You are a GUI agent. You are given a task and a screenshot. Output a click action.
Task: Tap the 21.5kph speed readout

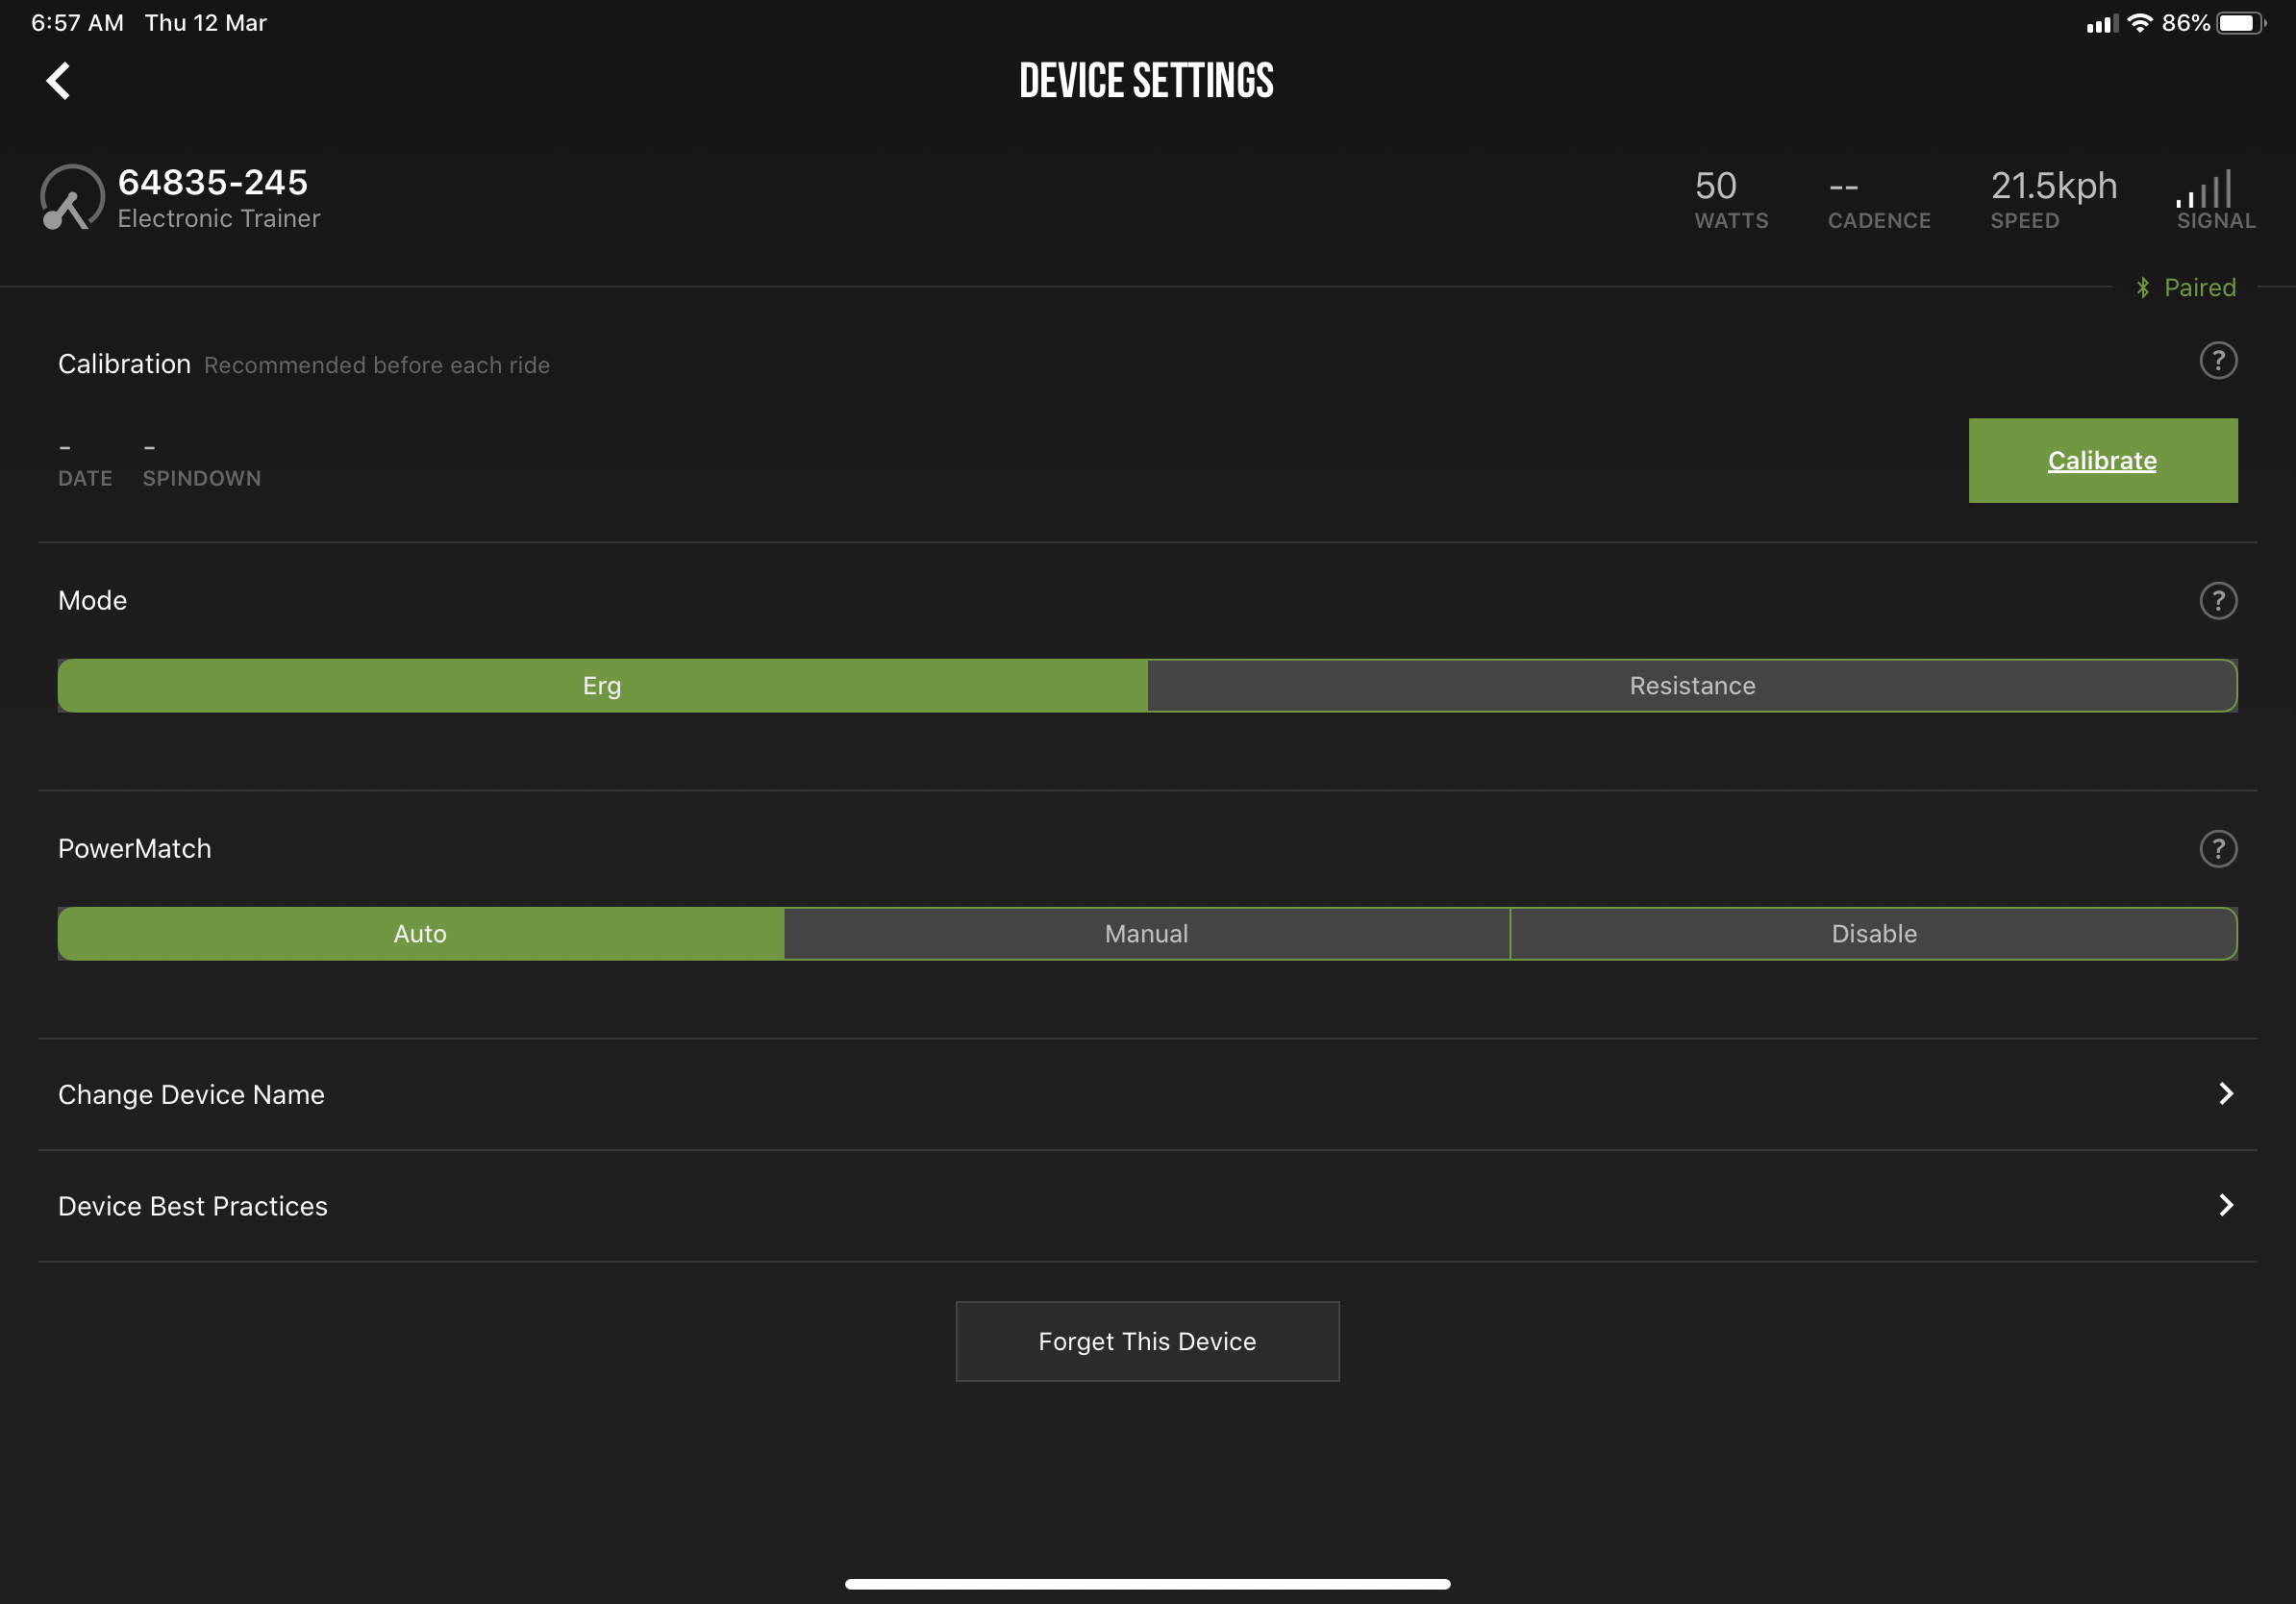click(2053, 187)
